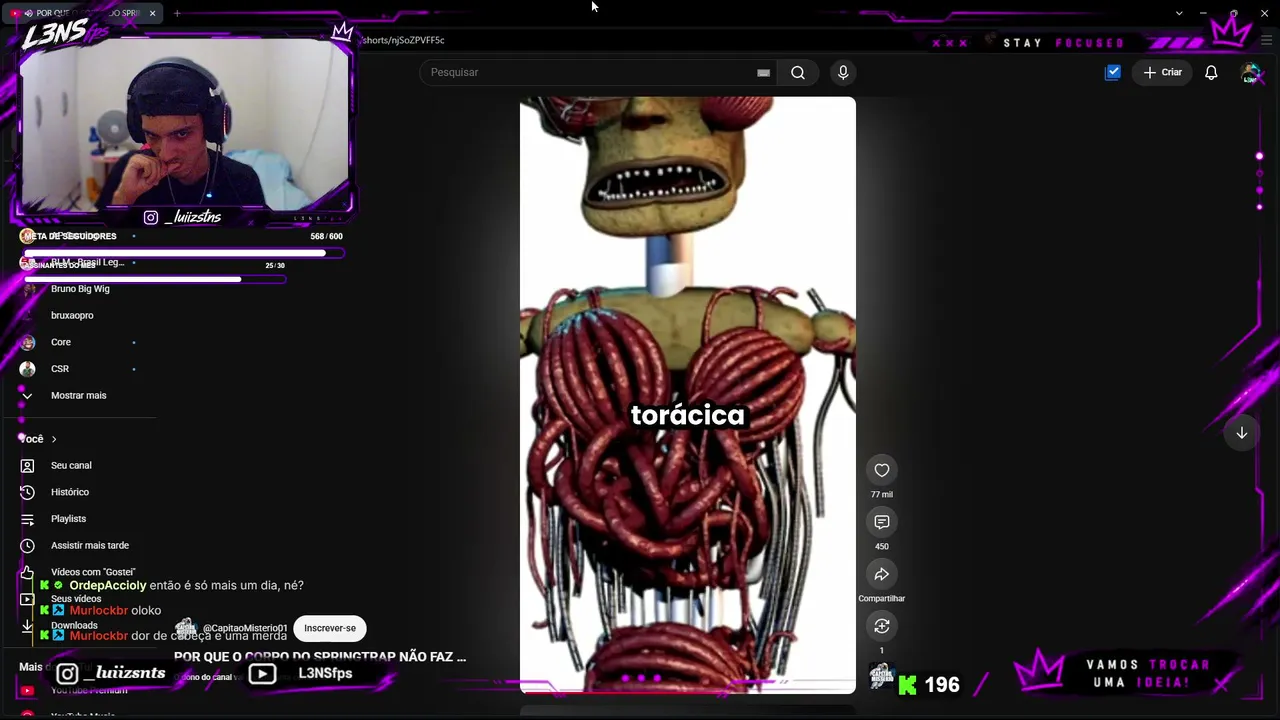1280x720 pixels.
Task: Go to Seu canal in the sidebar
Action: [71, 466]
